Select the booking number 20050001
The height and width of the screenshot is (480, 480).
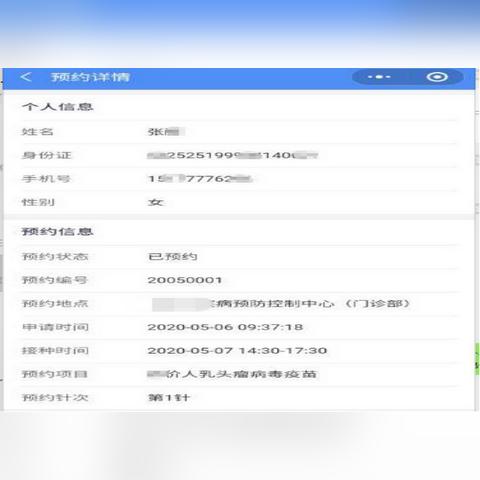(x=185, y=280)
